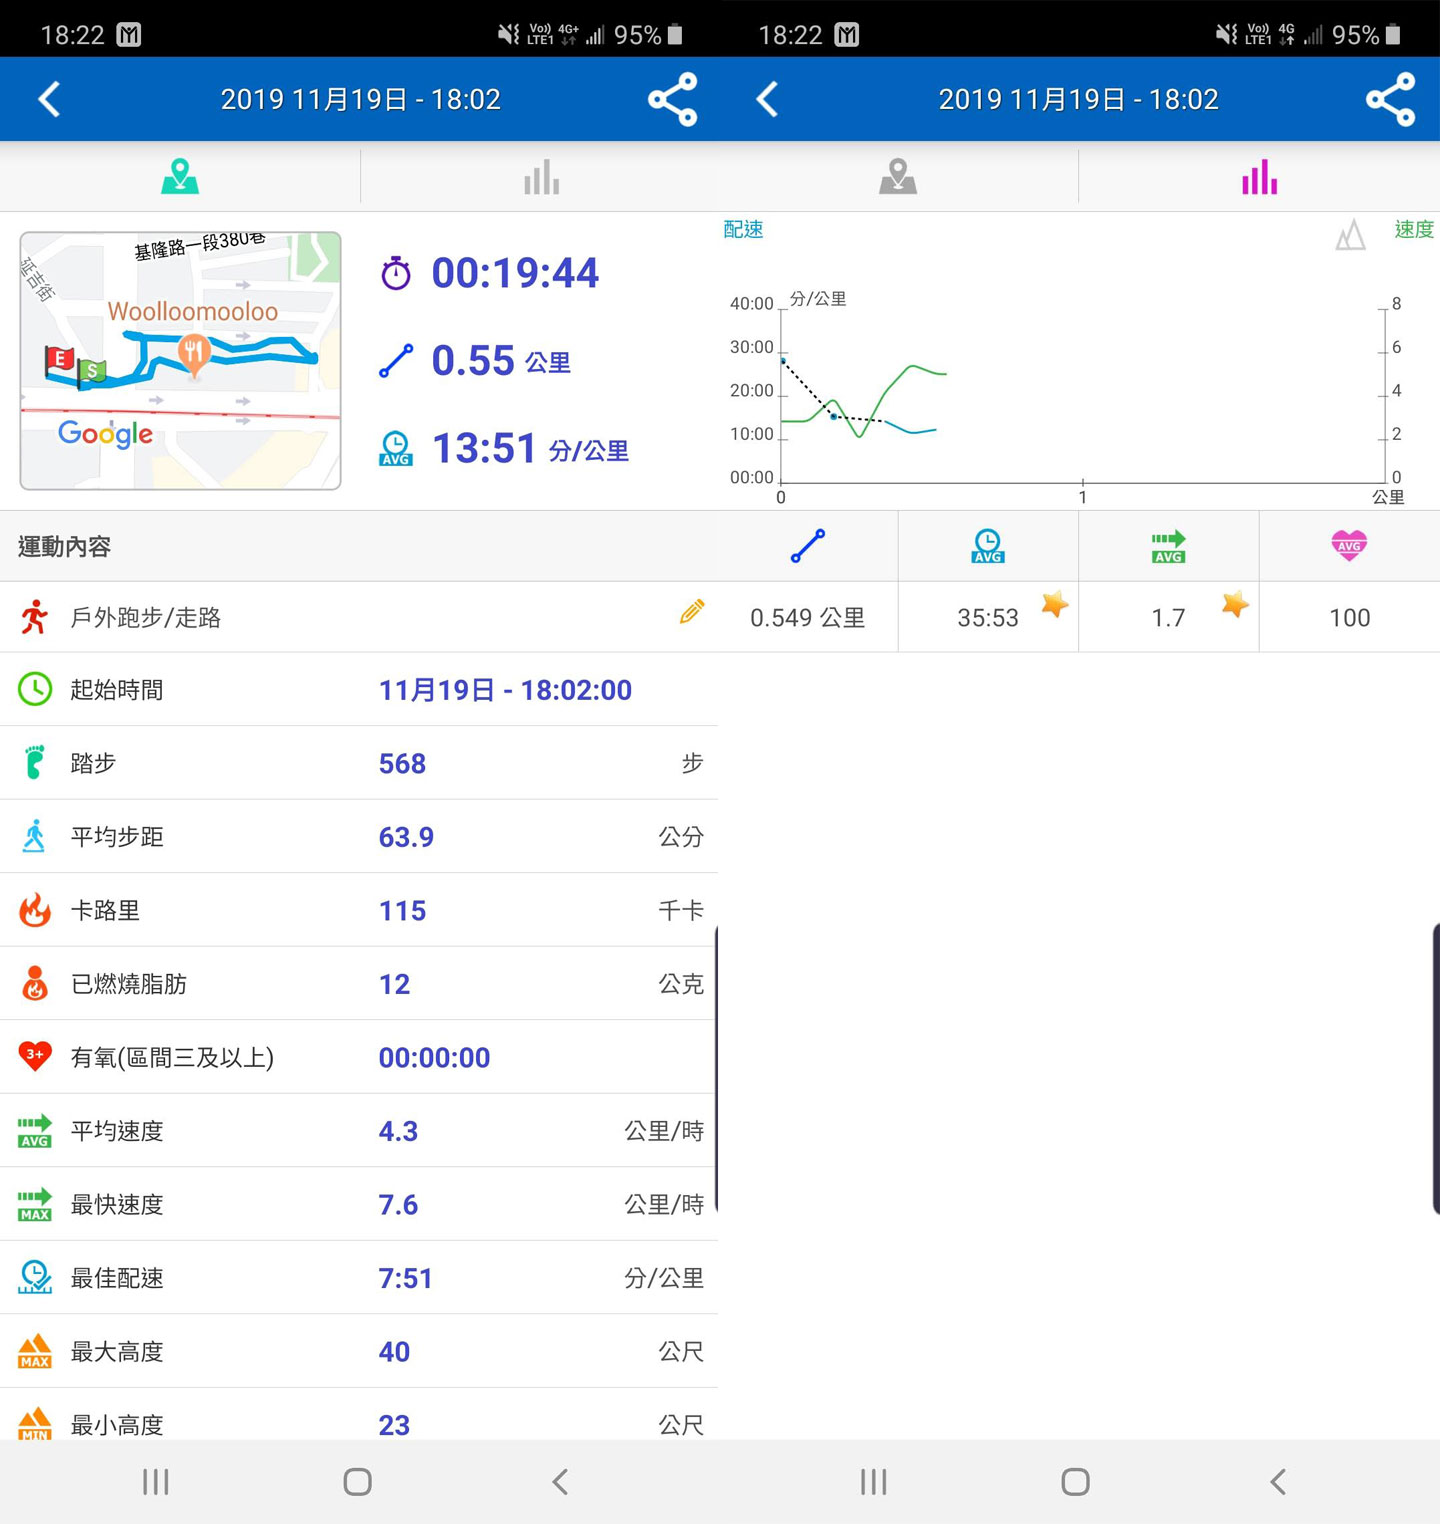This screenshot has height=1524, width=1440.
Task: Tap the stopwatch icon beside 00:19:44
Action: (x=396, y=273)
